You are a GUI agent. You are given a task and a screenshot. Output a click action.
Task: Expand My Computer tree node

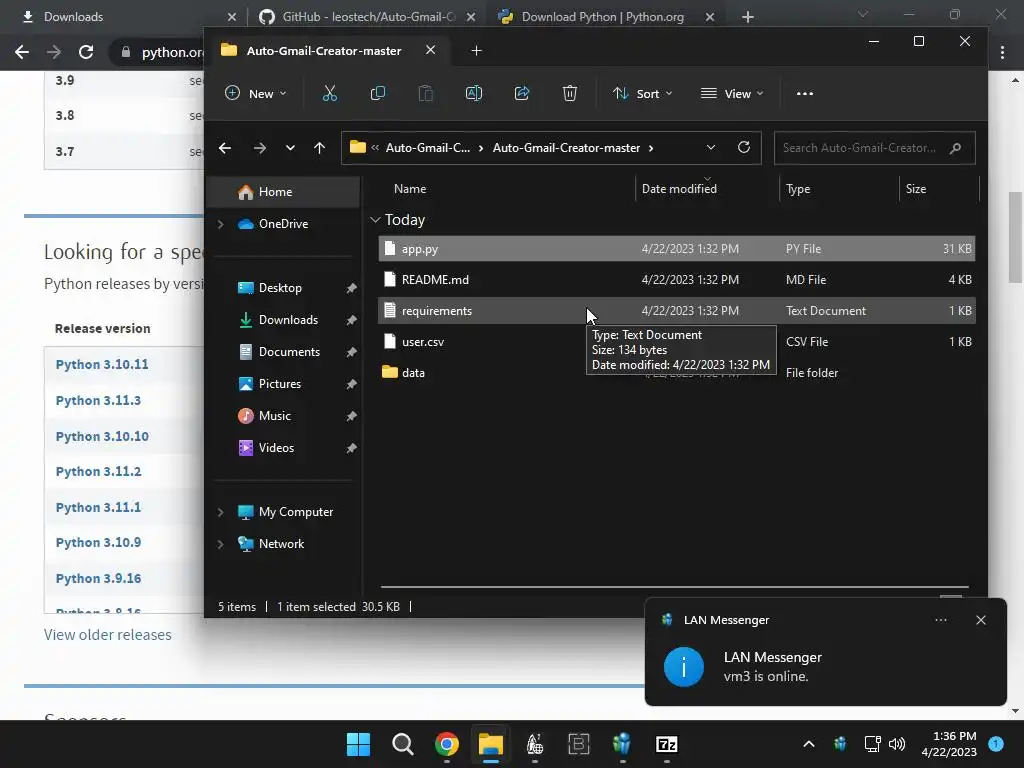(221, 512)
